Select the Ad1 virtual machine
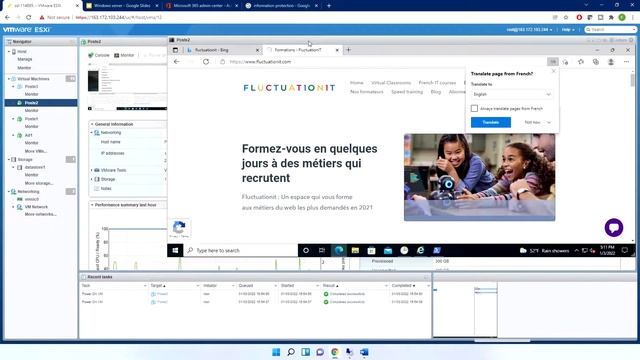Viewport: 640px width, 360px height. 28,135
